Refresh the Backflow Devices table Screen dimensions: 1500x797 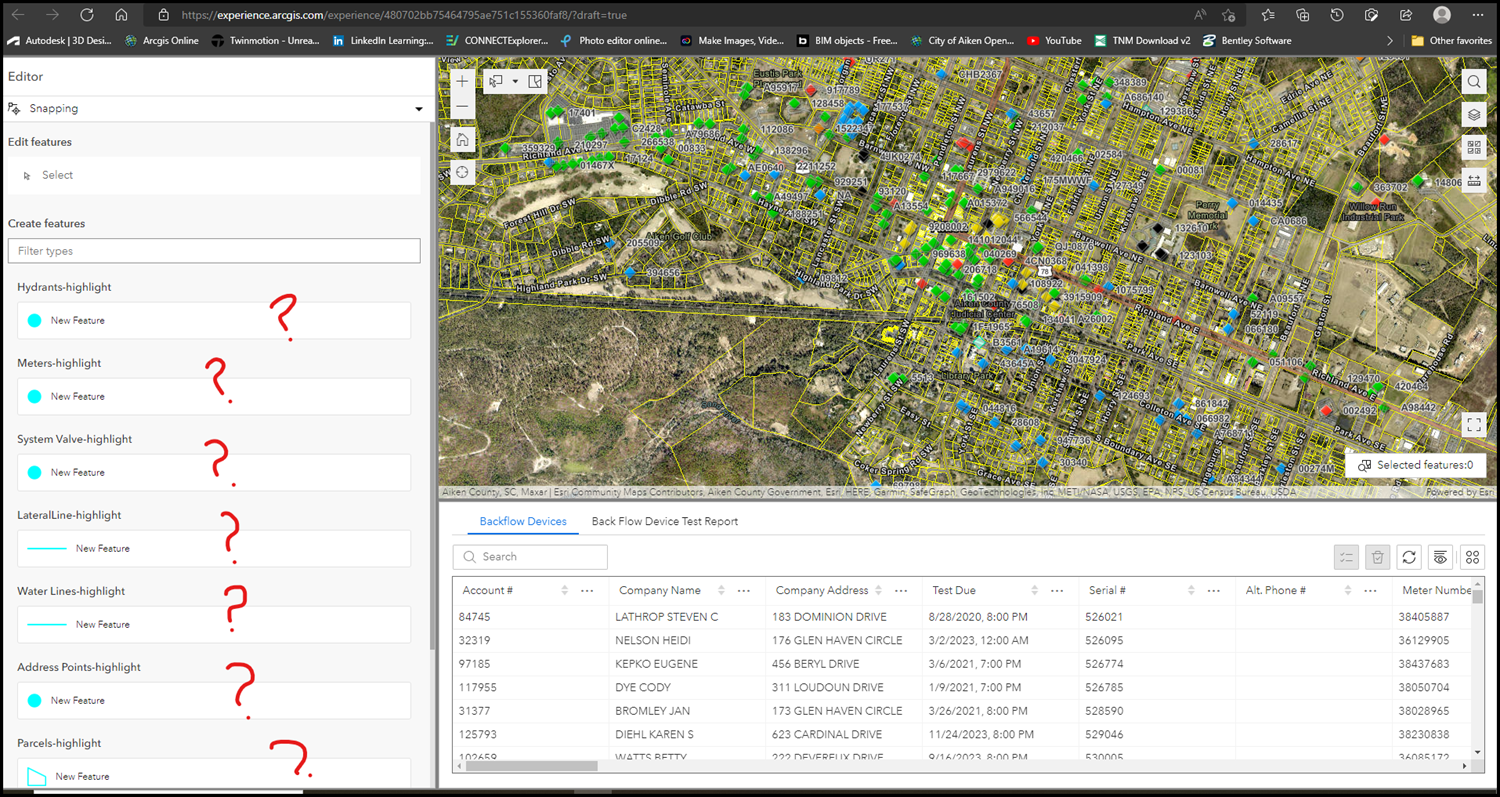tap(1409, 557)
